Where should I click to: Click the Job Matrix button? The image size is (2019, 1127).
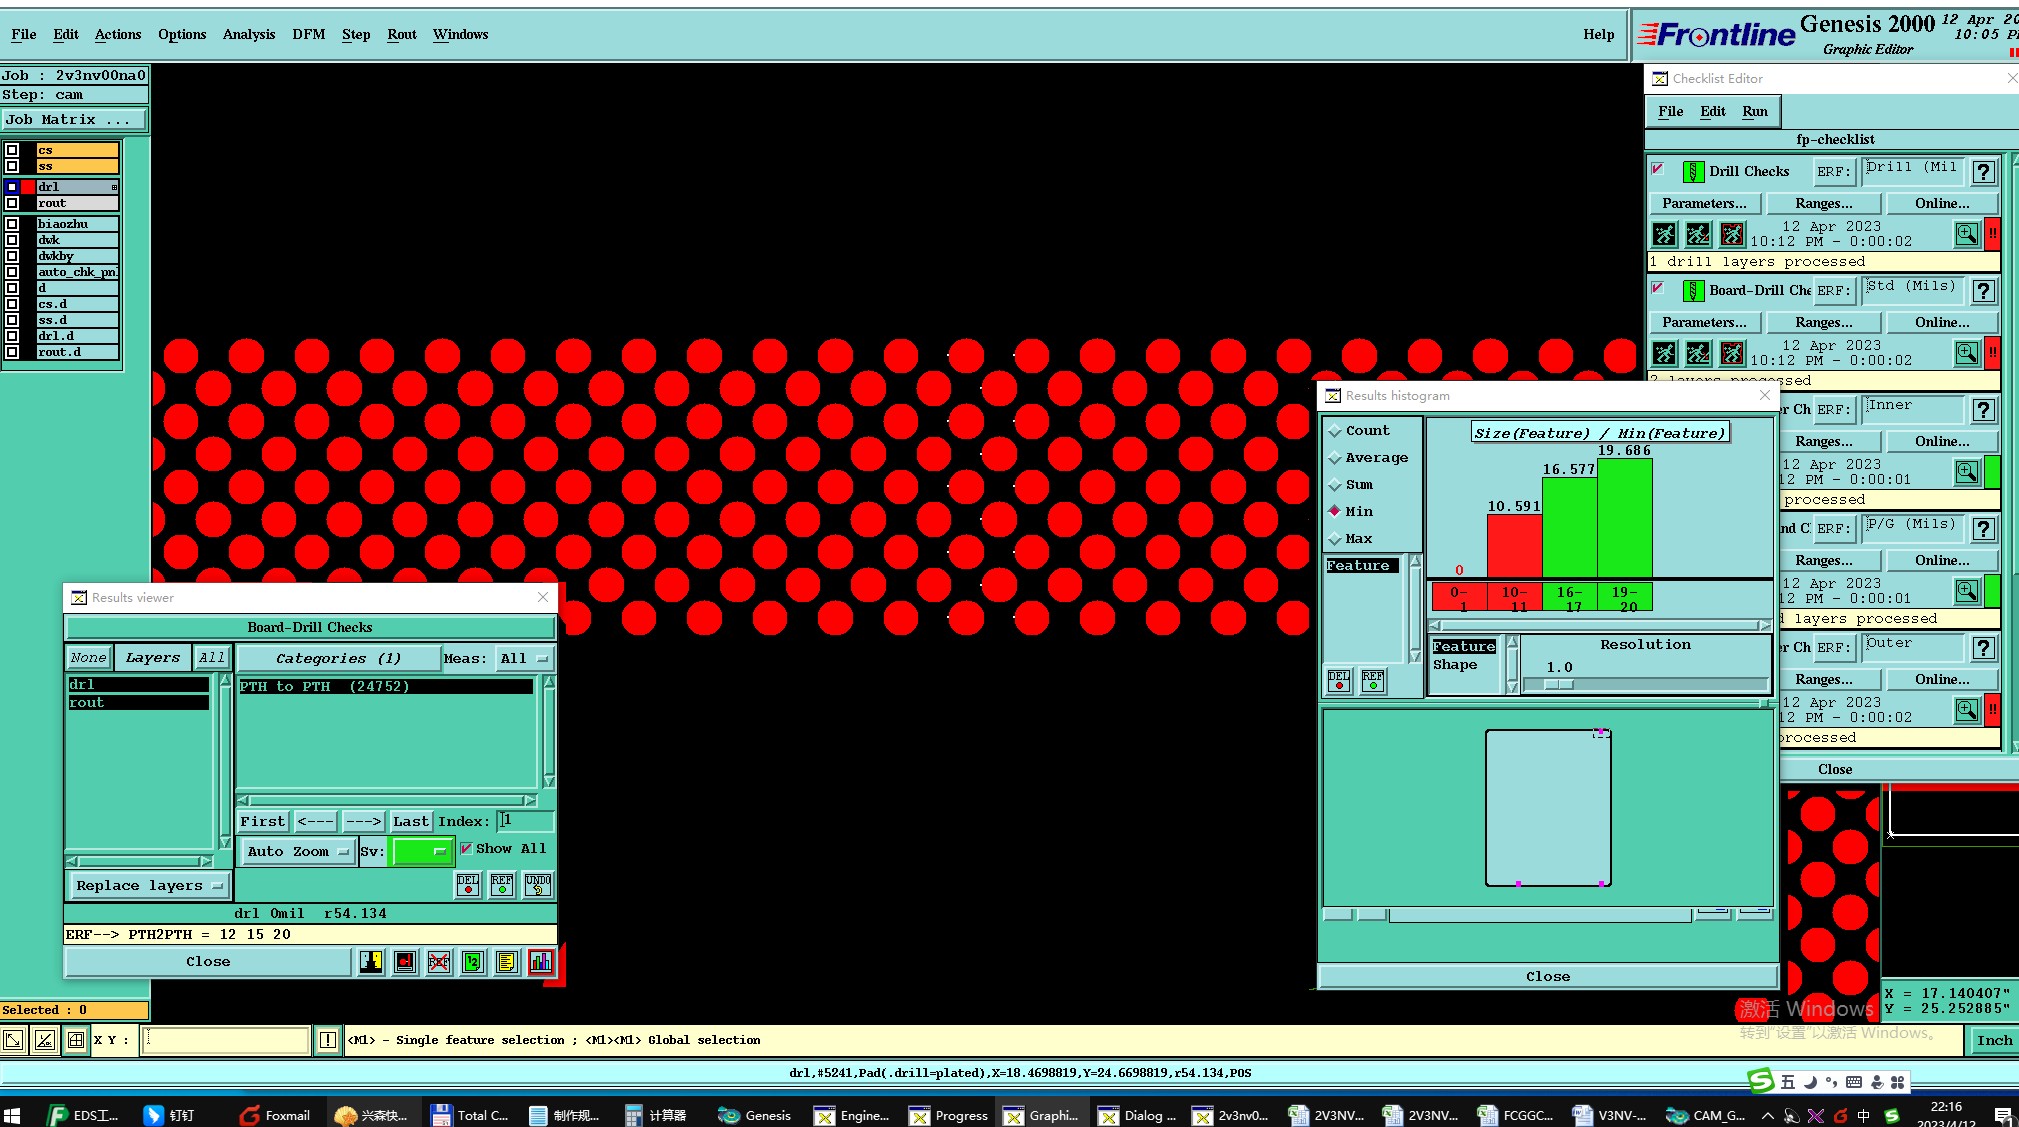[73, 119]
